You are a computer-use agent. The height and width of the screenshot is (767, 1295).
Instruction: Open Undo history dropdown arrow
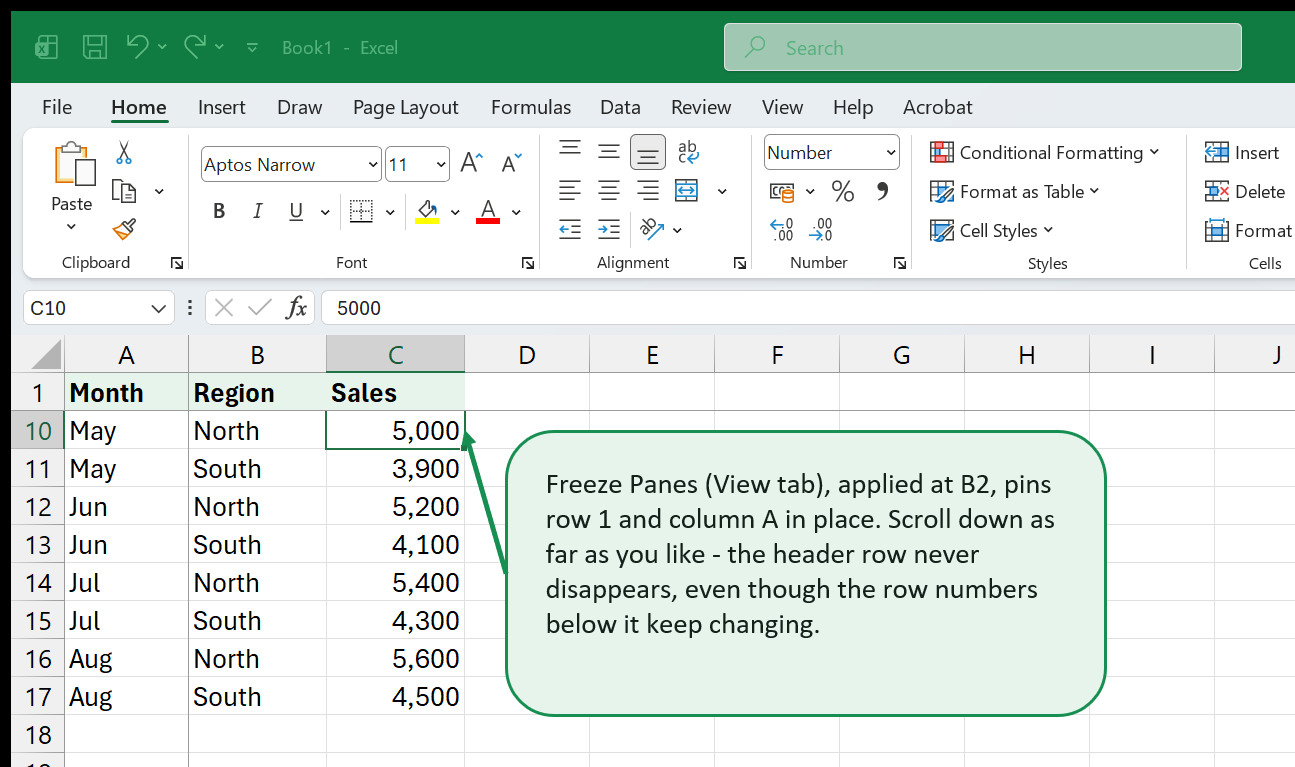[163, 47]
